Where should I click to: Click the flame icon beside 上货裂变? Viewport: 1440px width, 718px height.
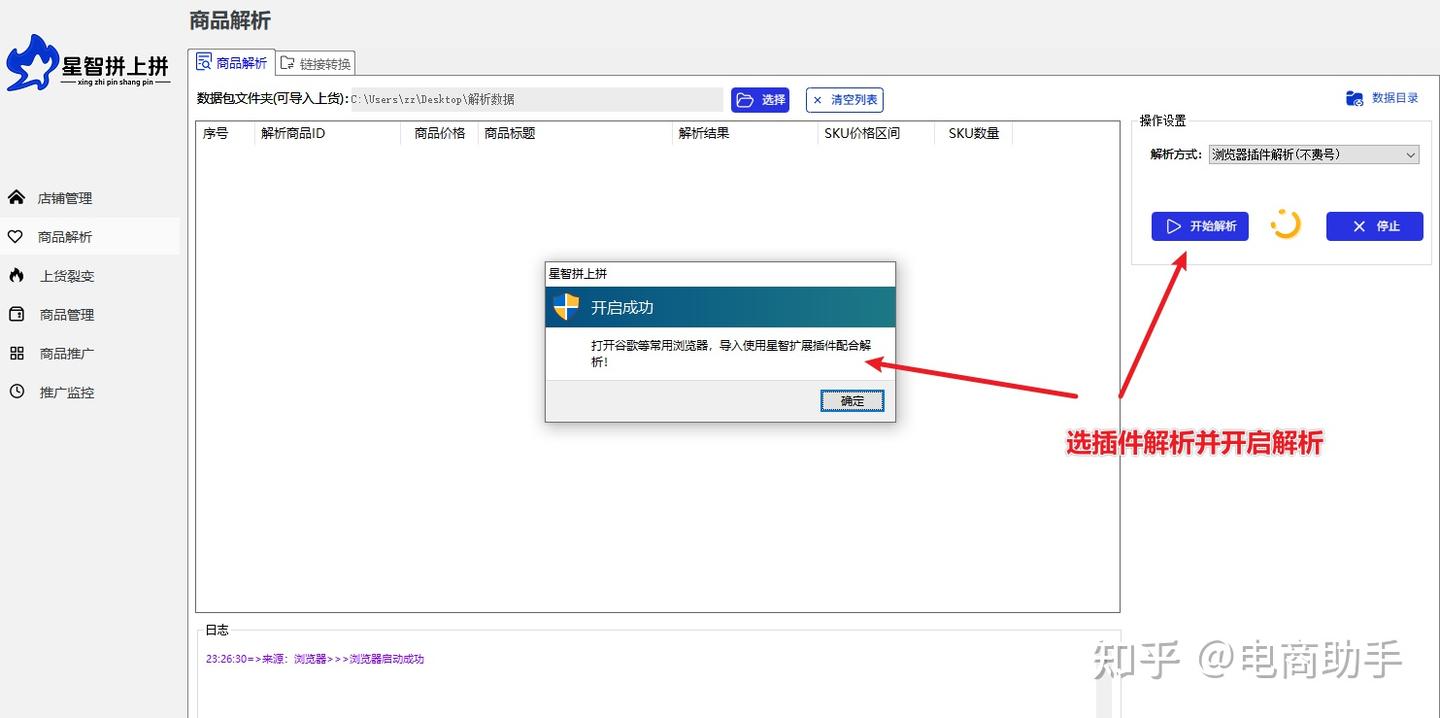(16, 275)
